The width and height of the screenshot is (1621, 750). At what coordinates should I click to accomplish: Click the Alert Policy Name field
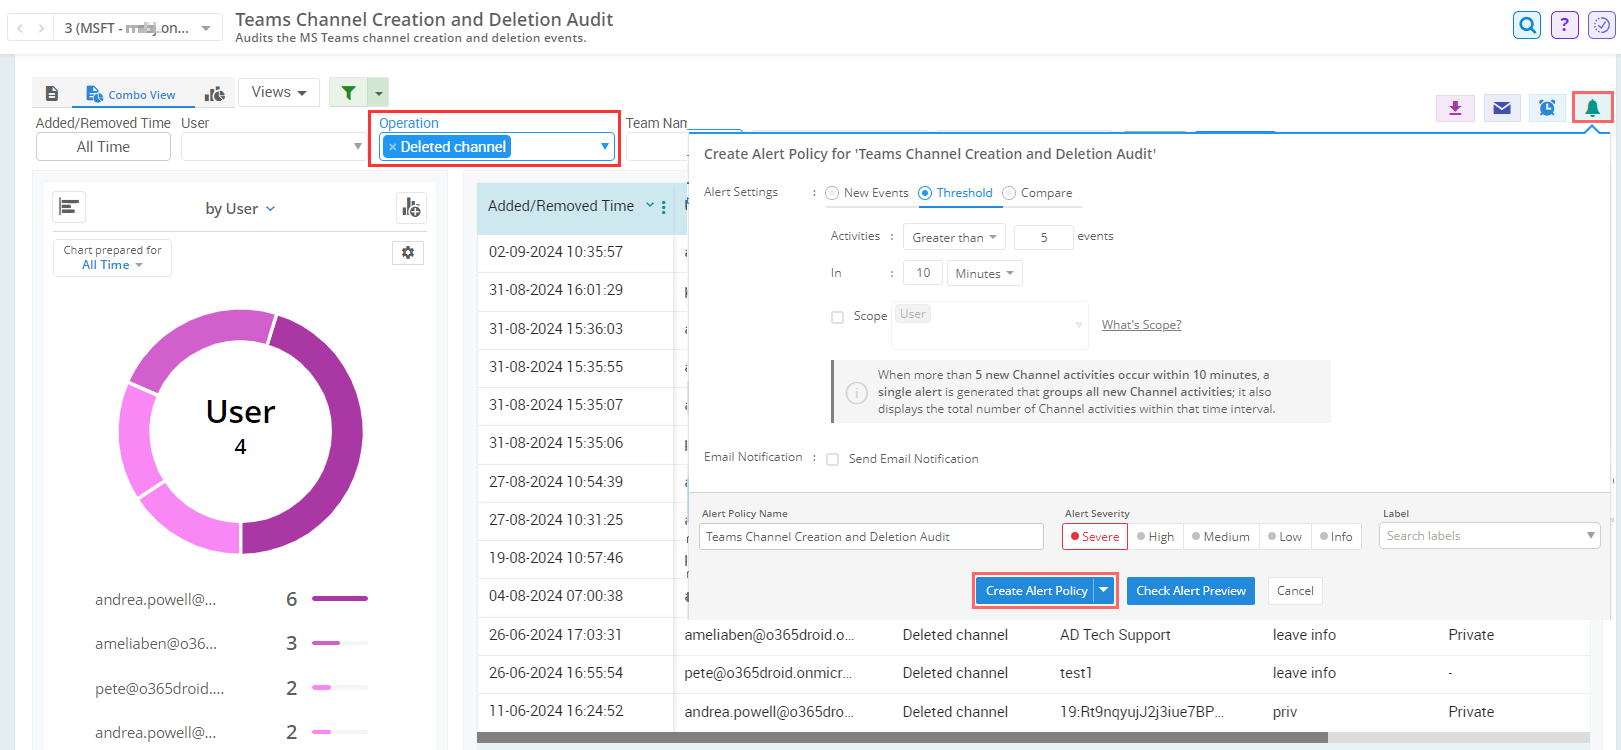(871, 537)
